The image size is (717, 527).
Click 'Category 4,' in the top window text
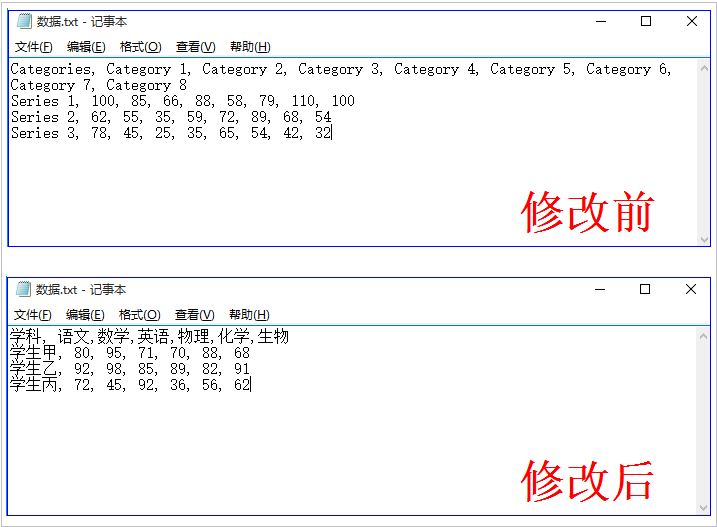click(437, 70)
